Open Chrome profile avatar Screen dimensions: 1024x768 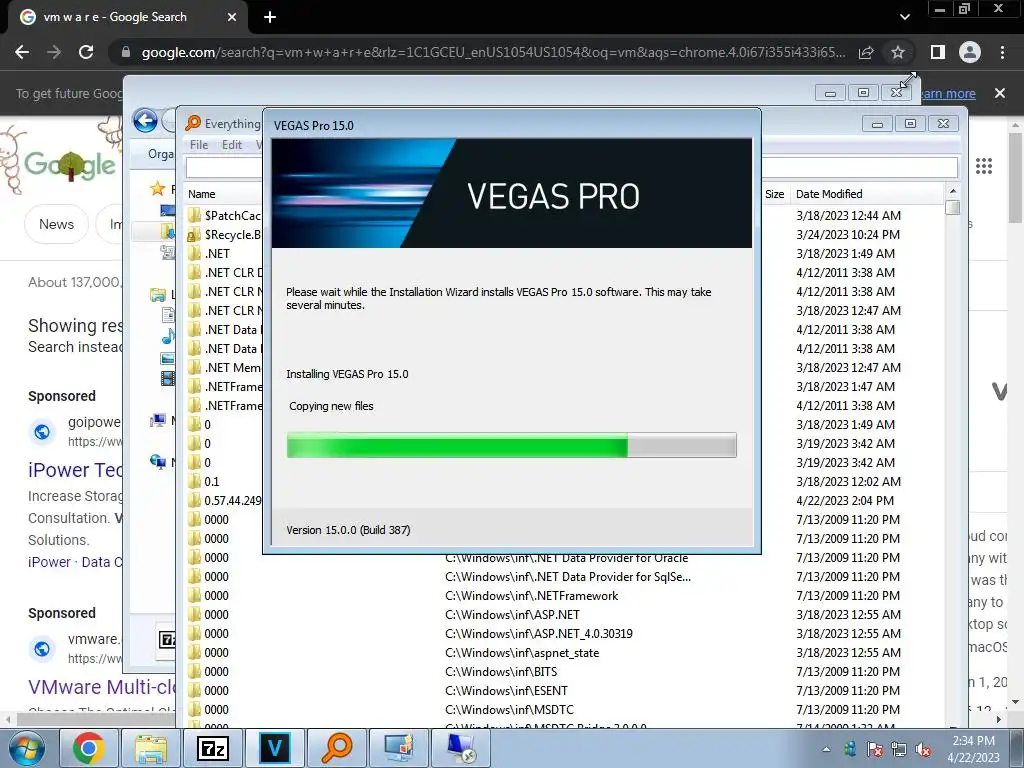[x=970, y=52]
